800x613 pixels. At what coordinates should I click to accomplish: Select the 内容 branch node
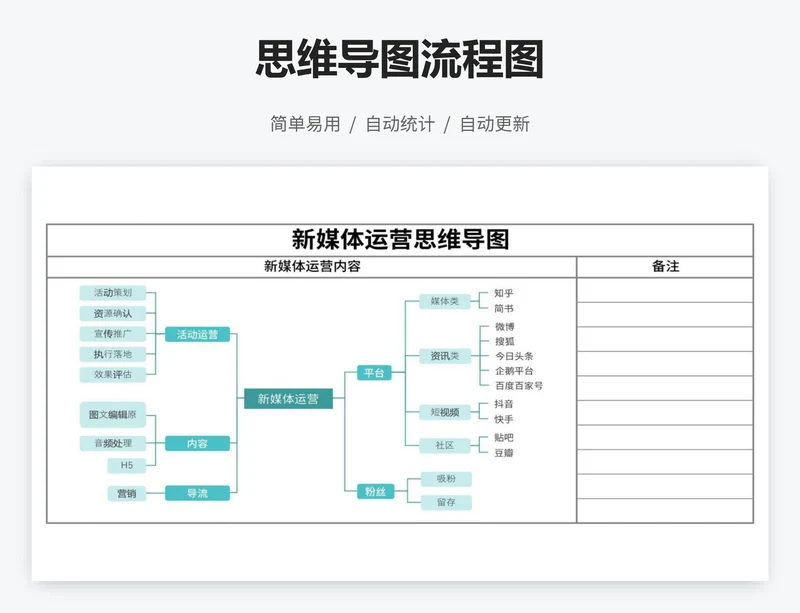[x=197, y=444]
